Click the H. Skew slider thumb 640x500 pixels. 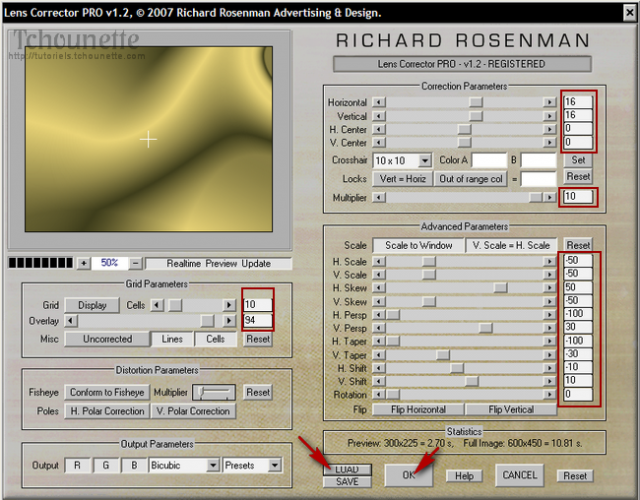500,288
